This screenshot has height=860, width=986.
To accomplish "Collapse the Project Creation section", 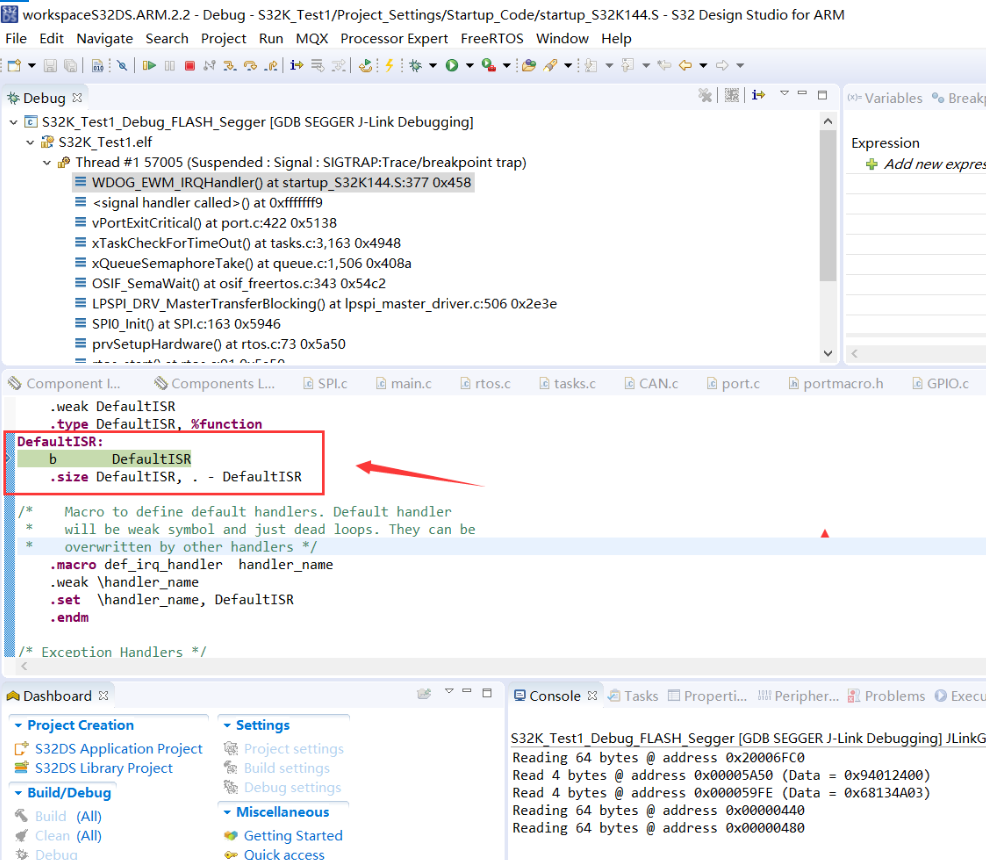I will pos(18,725).
